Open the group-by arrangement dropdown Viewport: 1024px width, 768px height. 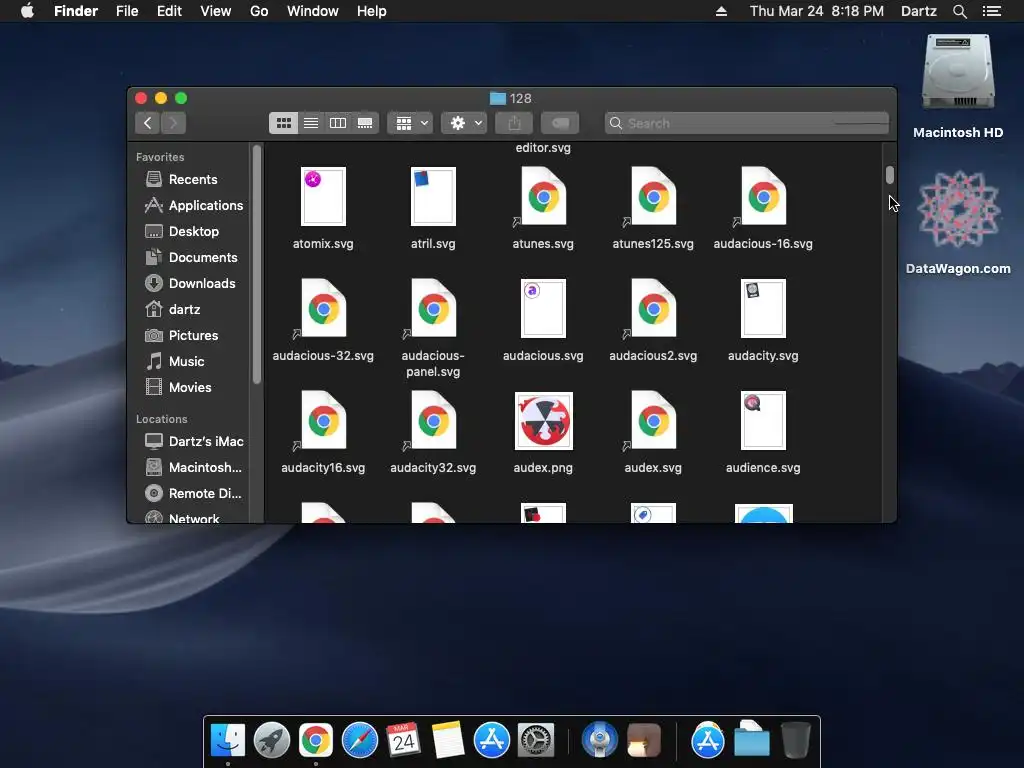(x=411, y=123)
